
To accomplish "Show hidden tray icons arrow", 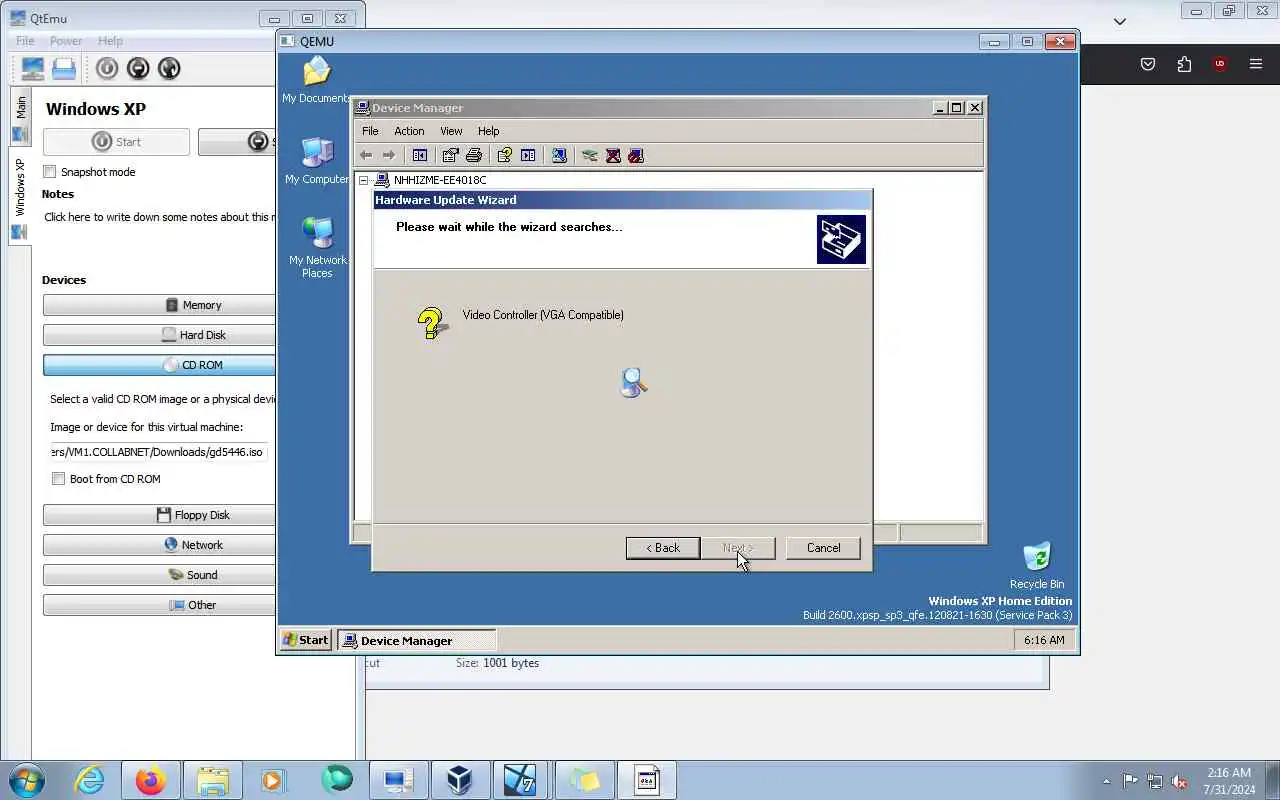I will pyautogui.click(x=1106, y=781).
